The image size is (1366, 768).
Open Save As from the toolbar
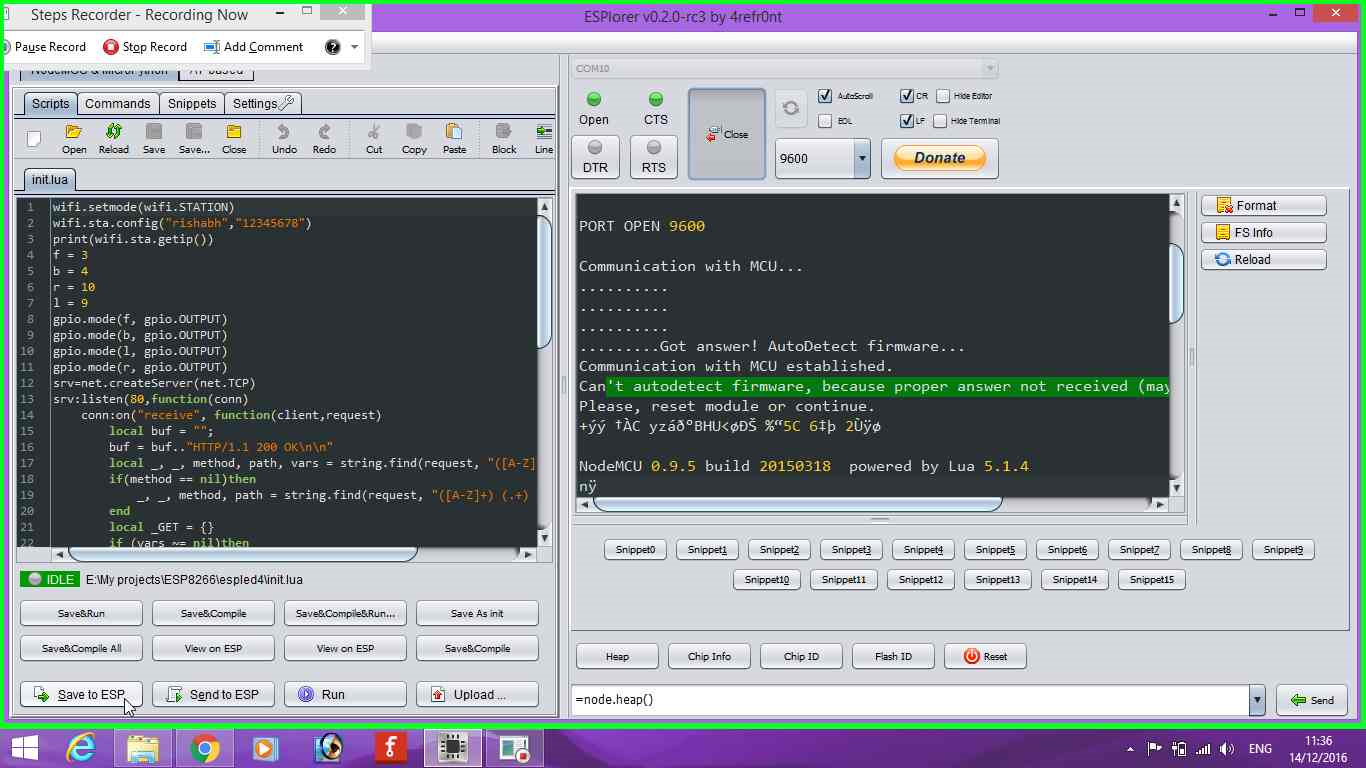click(194, 139)
